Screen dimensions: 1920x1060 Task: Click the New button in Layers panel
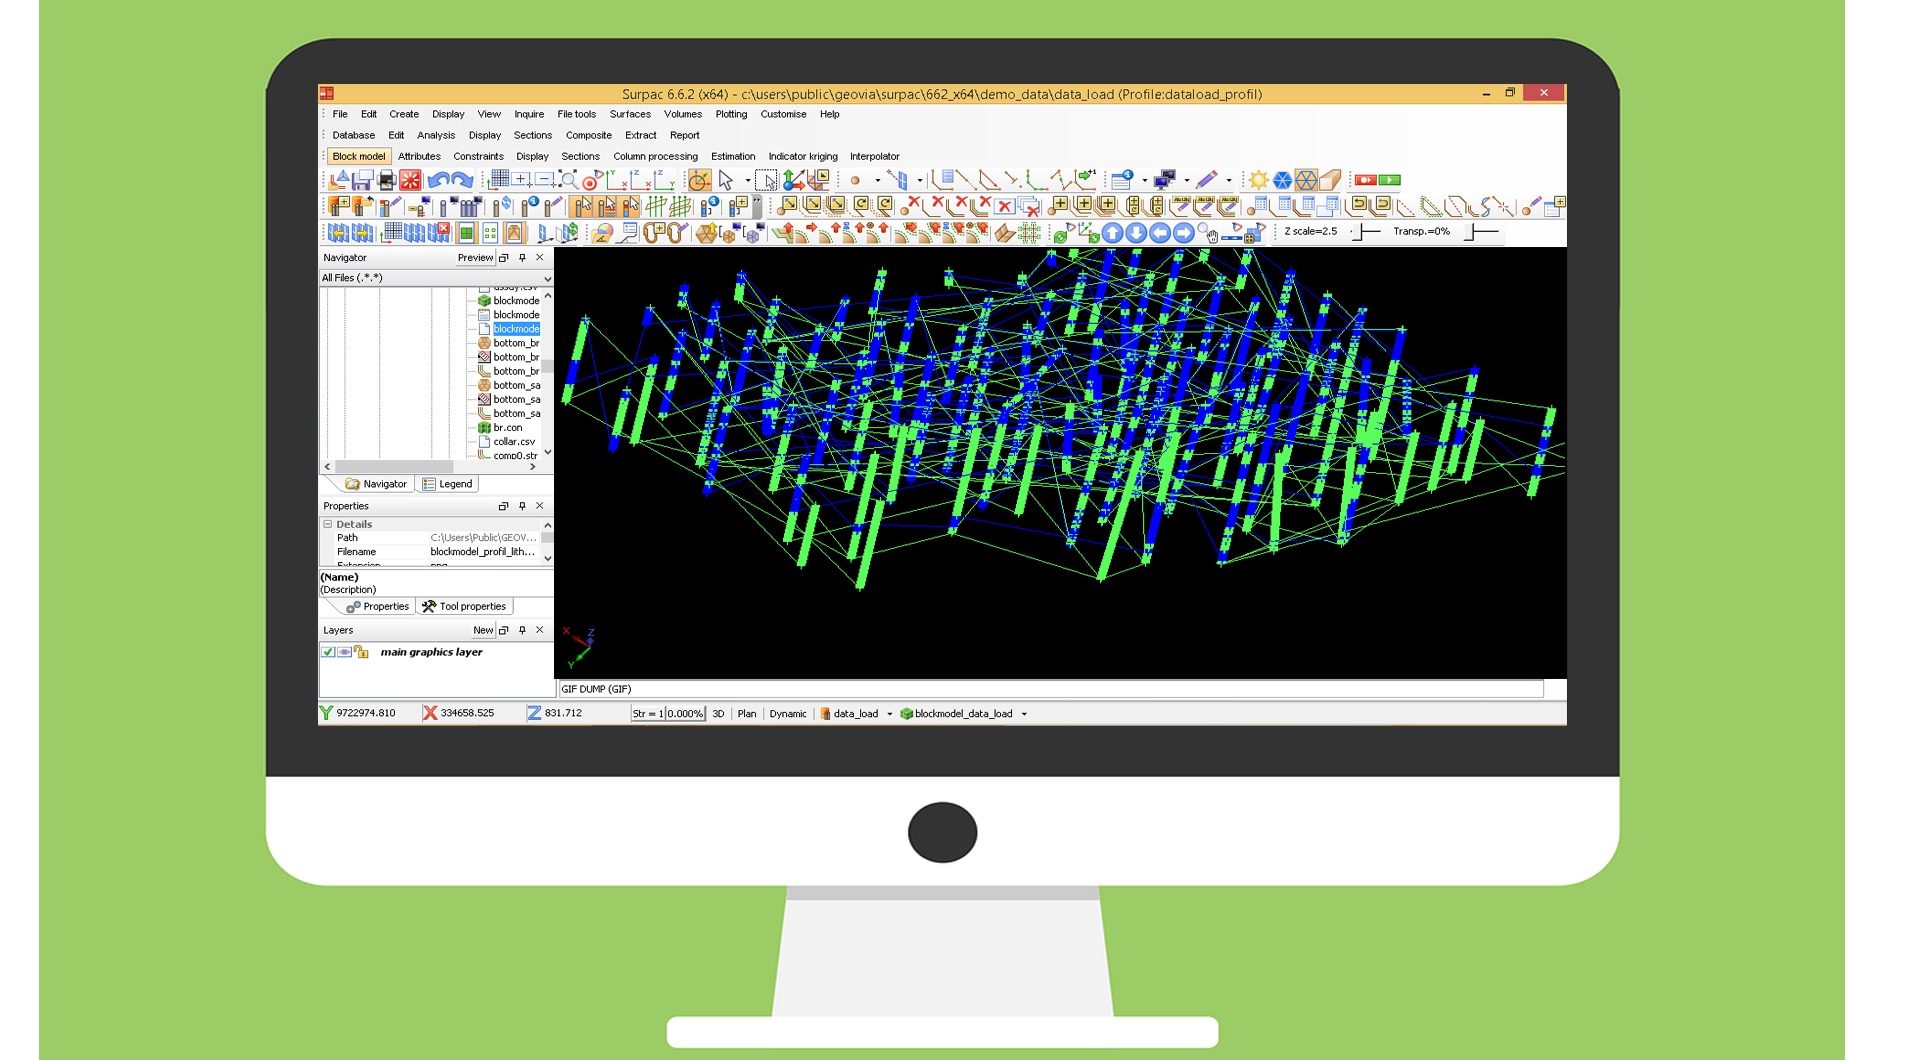[482, 630]
